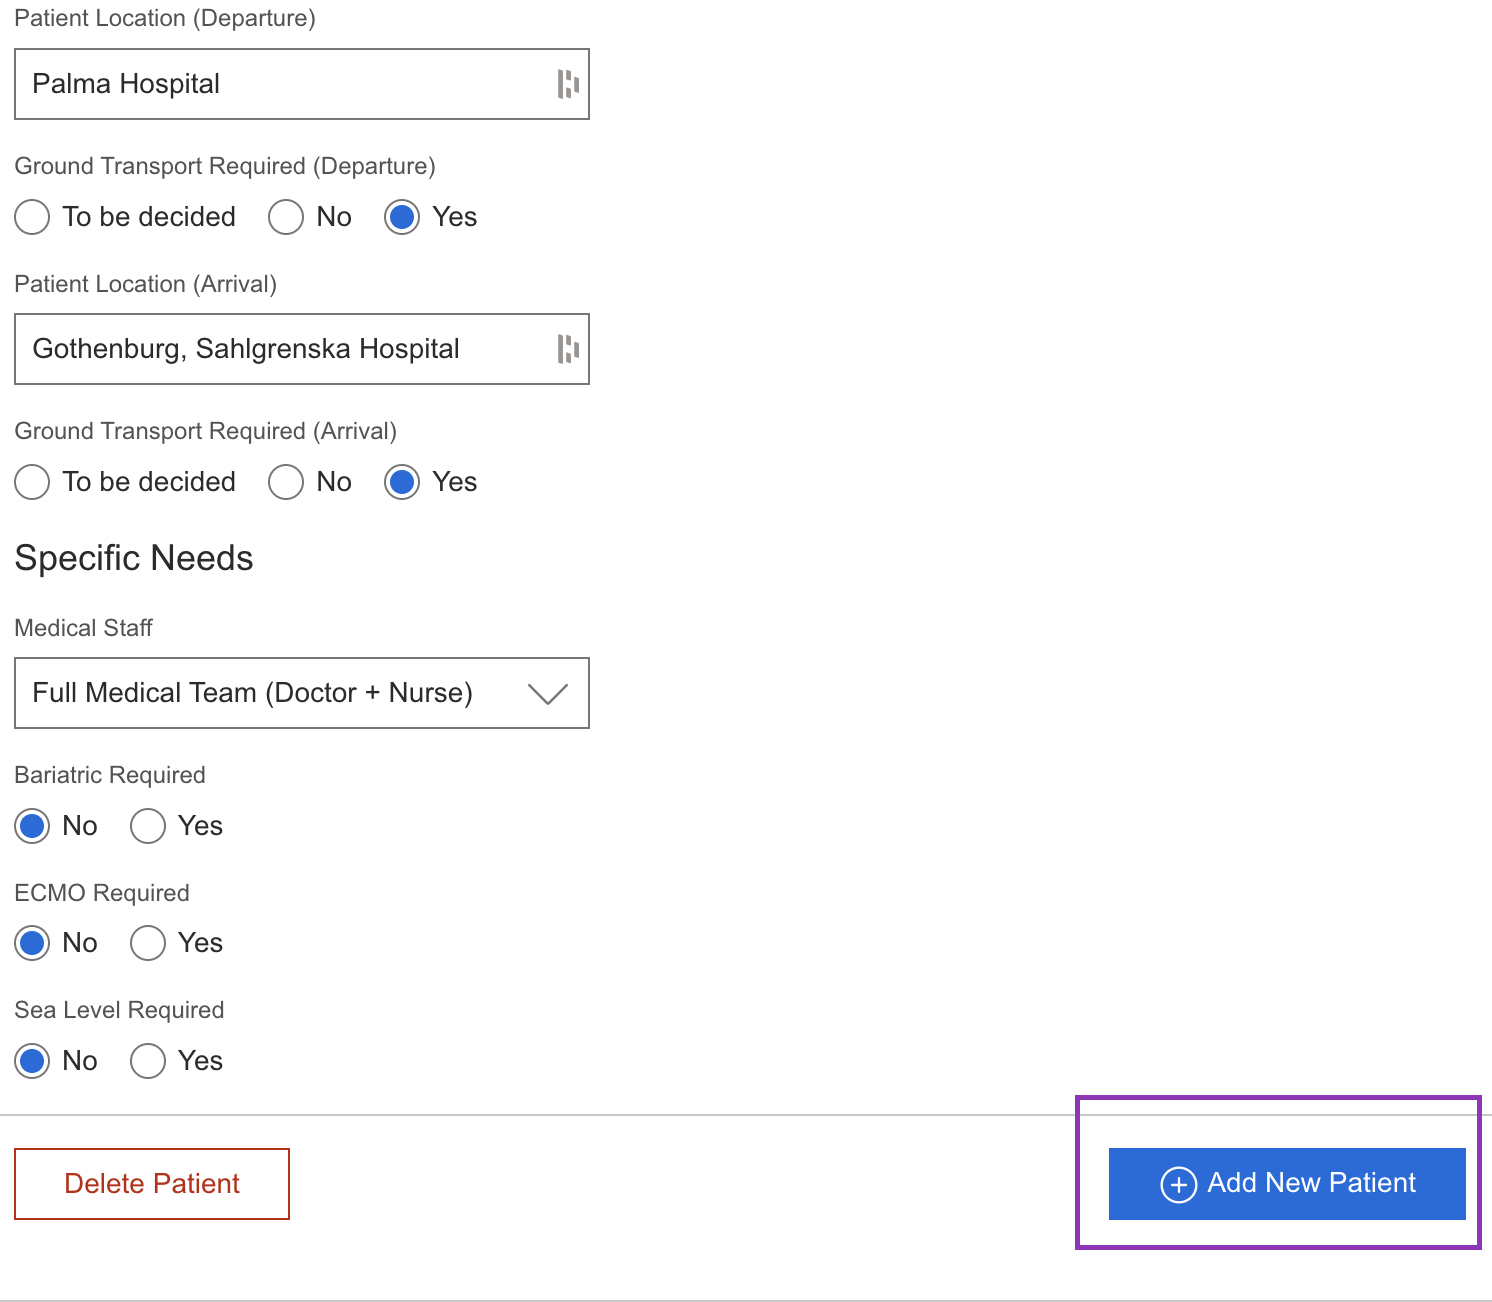This screenshot has height=1302, width=1492.
Task: Select 'No' under ECMO Required
Action: coord(32,943)
